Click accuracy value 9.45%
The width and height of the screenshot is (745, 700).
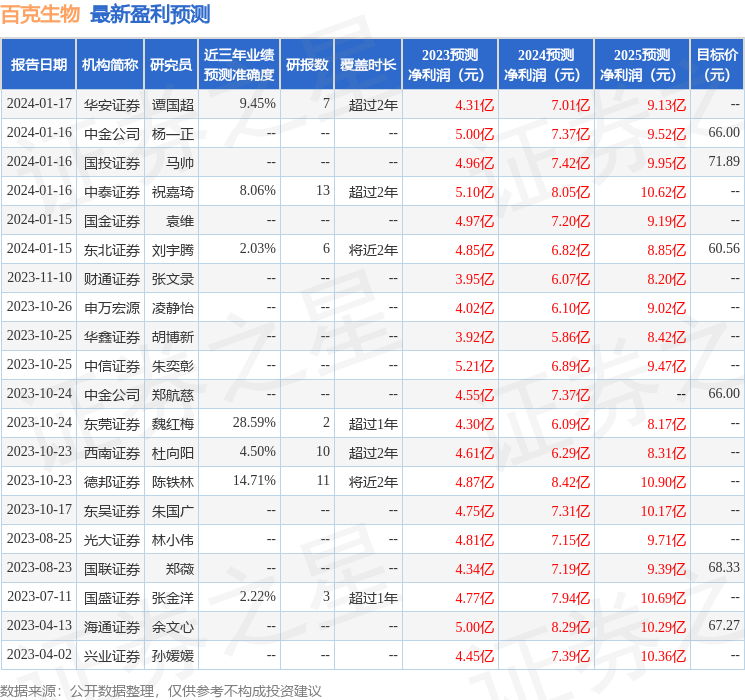258,104
